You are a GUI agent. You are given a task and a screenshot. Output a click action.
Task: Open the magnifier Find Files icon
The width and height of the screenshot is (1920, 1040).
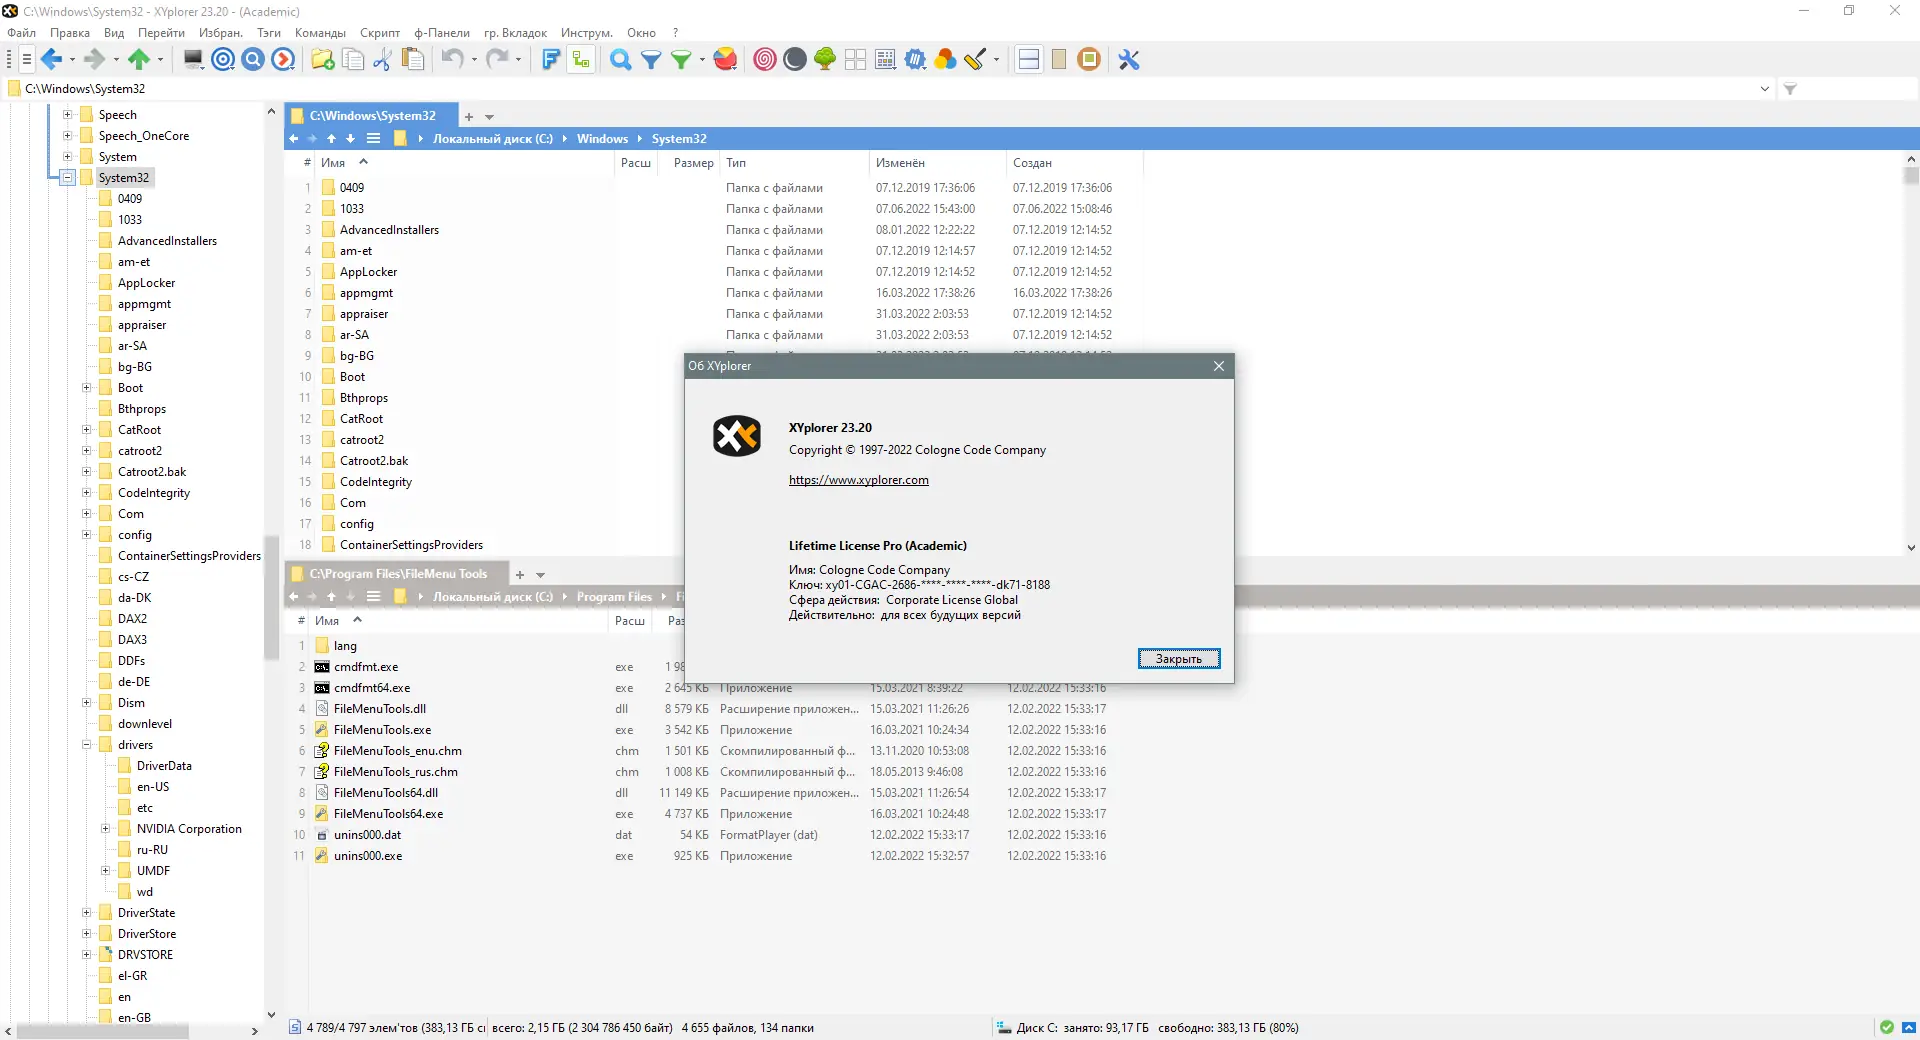click(621, 60)
